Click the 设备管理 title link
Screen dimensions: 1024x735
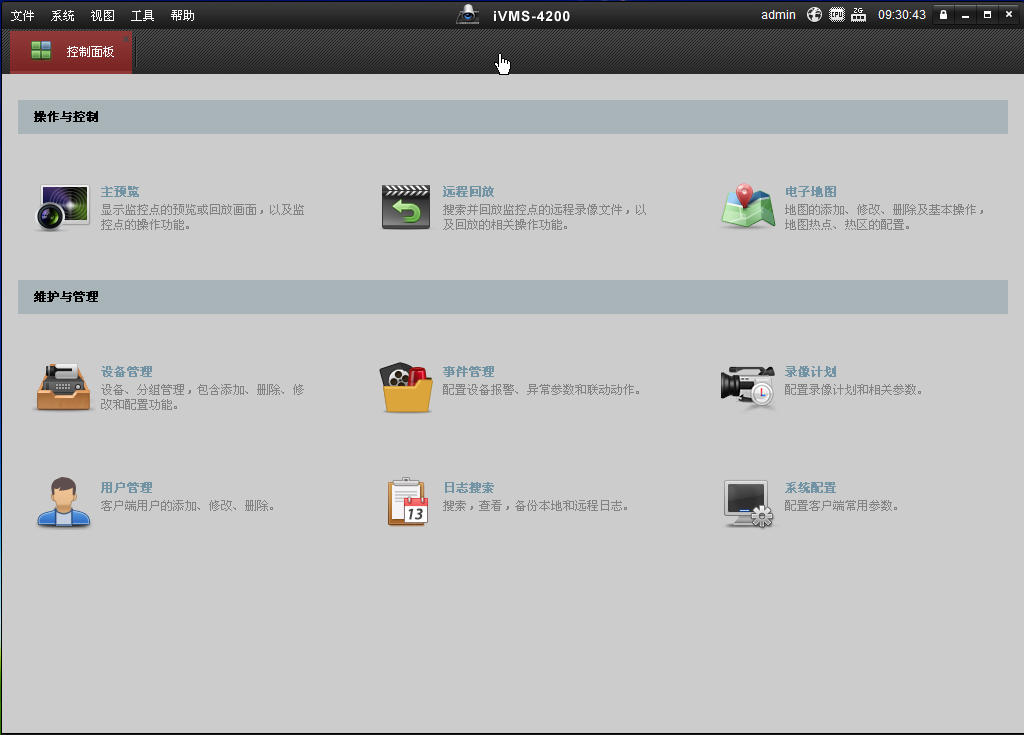[x=126, y=372]
